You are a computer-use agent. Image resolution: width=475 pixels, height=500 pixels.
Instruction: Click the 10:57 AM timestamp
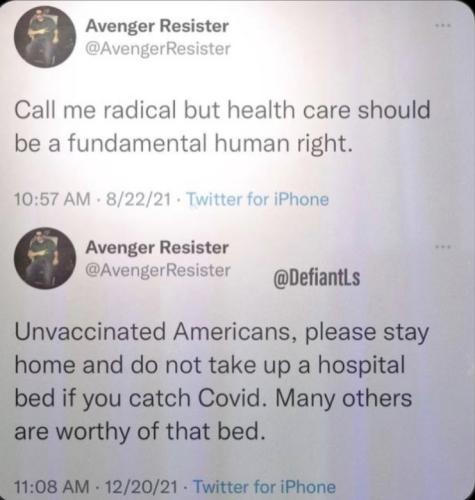[52, 200]
